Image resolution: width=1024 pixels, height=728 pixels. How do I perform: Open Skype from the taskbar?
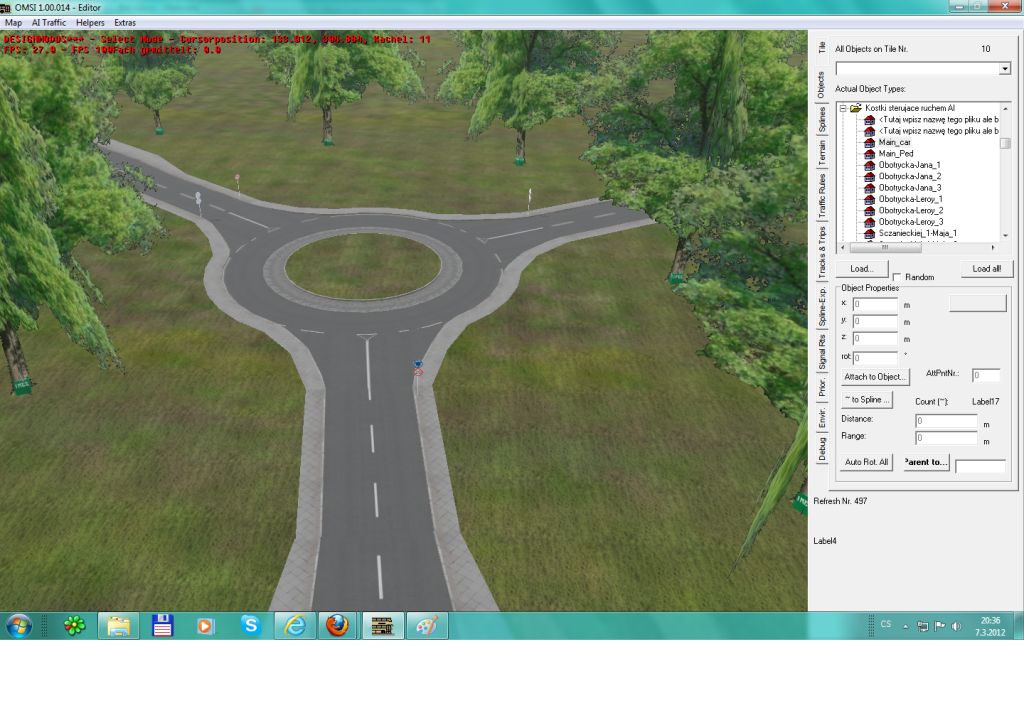coord(250,626)
